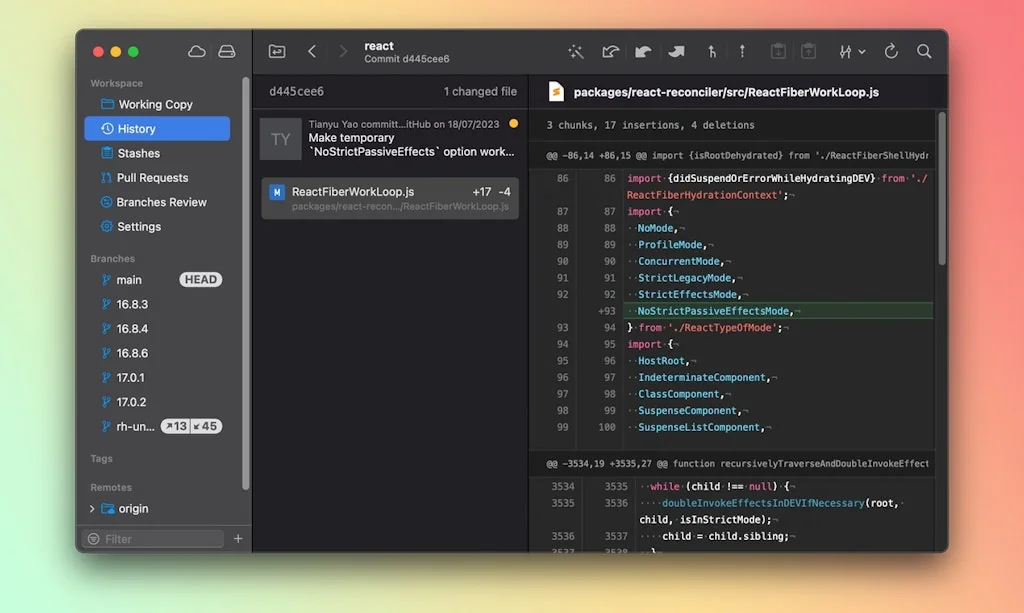Open Quick Launch with the magic wand icon
This screenshot has height=613, width=1024.
(577, 51)
